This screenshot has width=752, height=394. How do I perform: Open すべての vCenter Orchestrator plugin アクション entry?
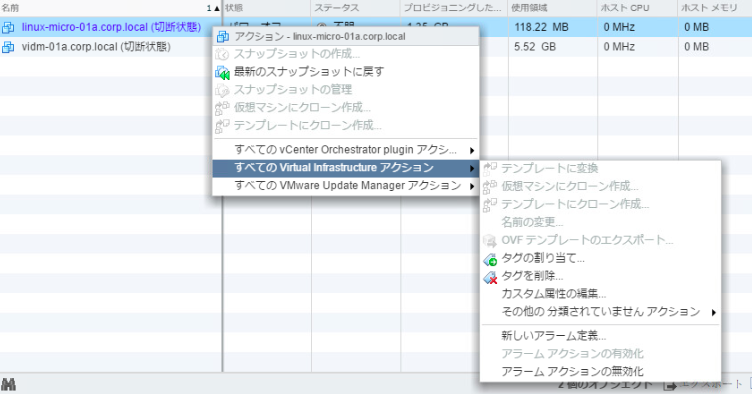346,150
